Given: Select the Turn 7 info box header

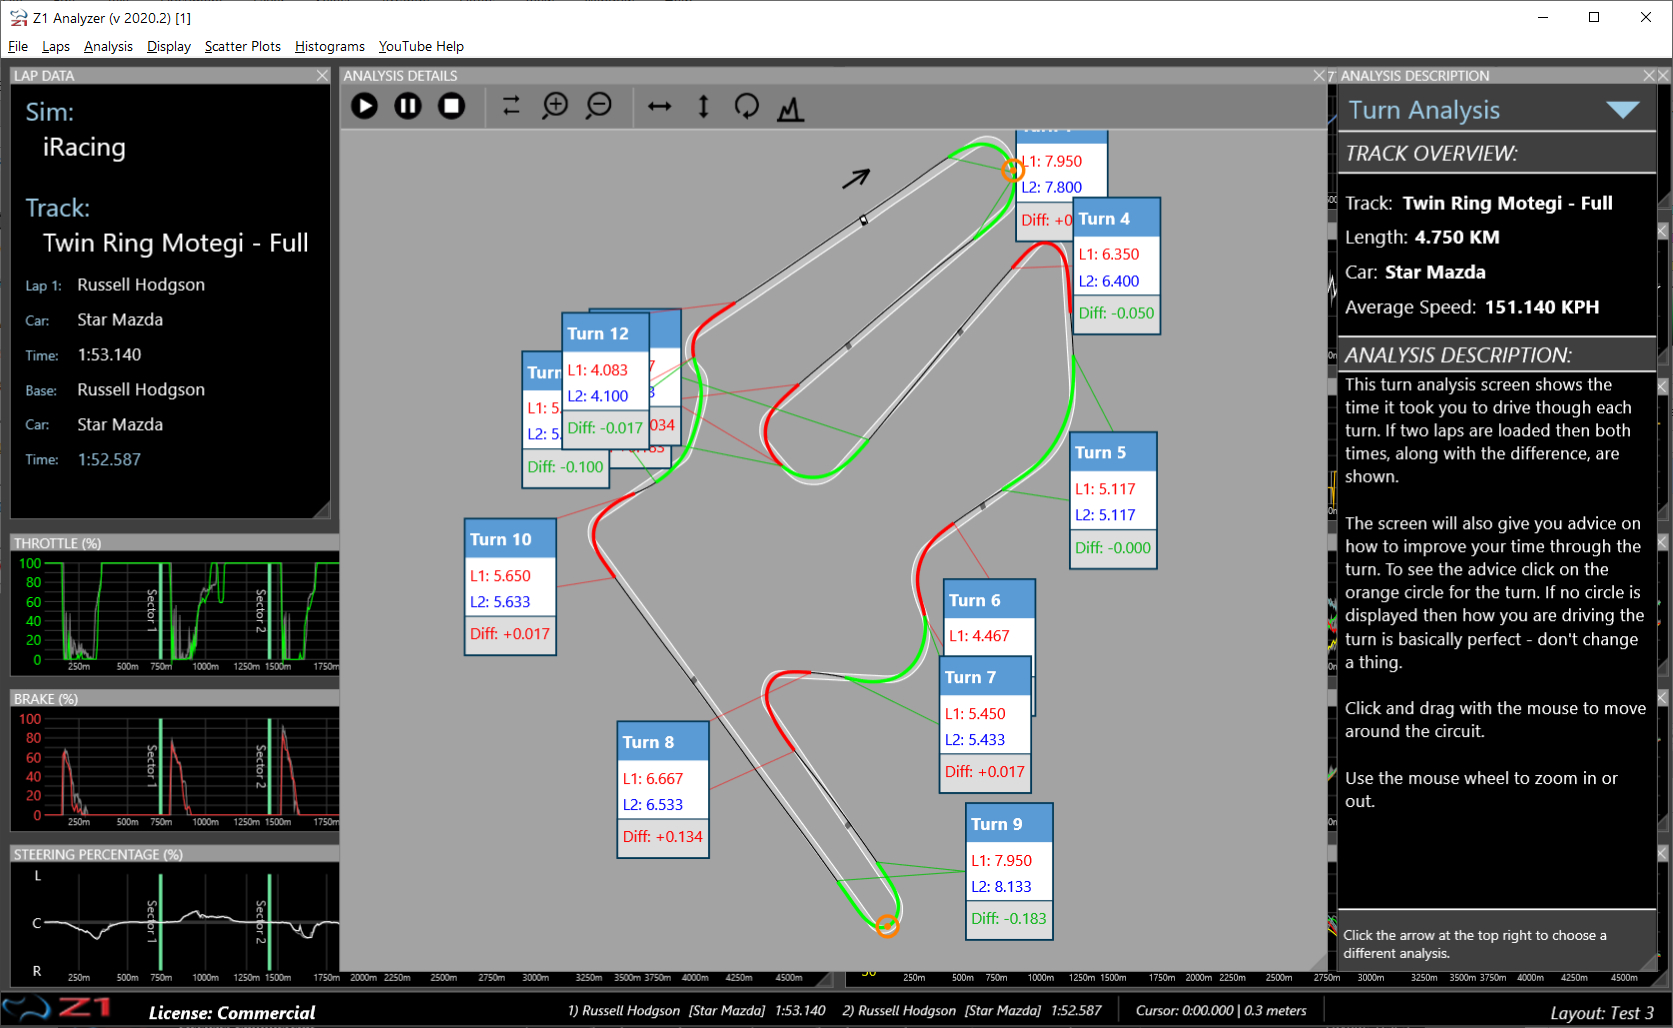Looking at the screenshot, I should [x=985, y=677].
